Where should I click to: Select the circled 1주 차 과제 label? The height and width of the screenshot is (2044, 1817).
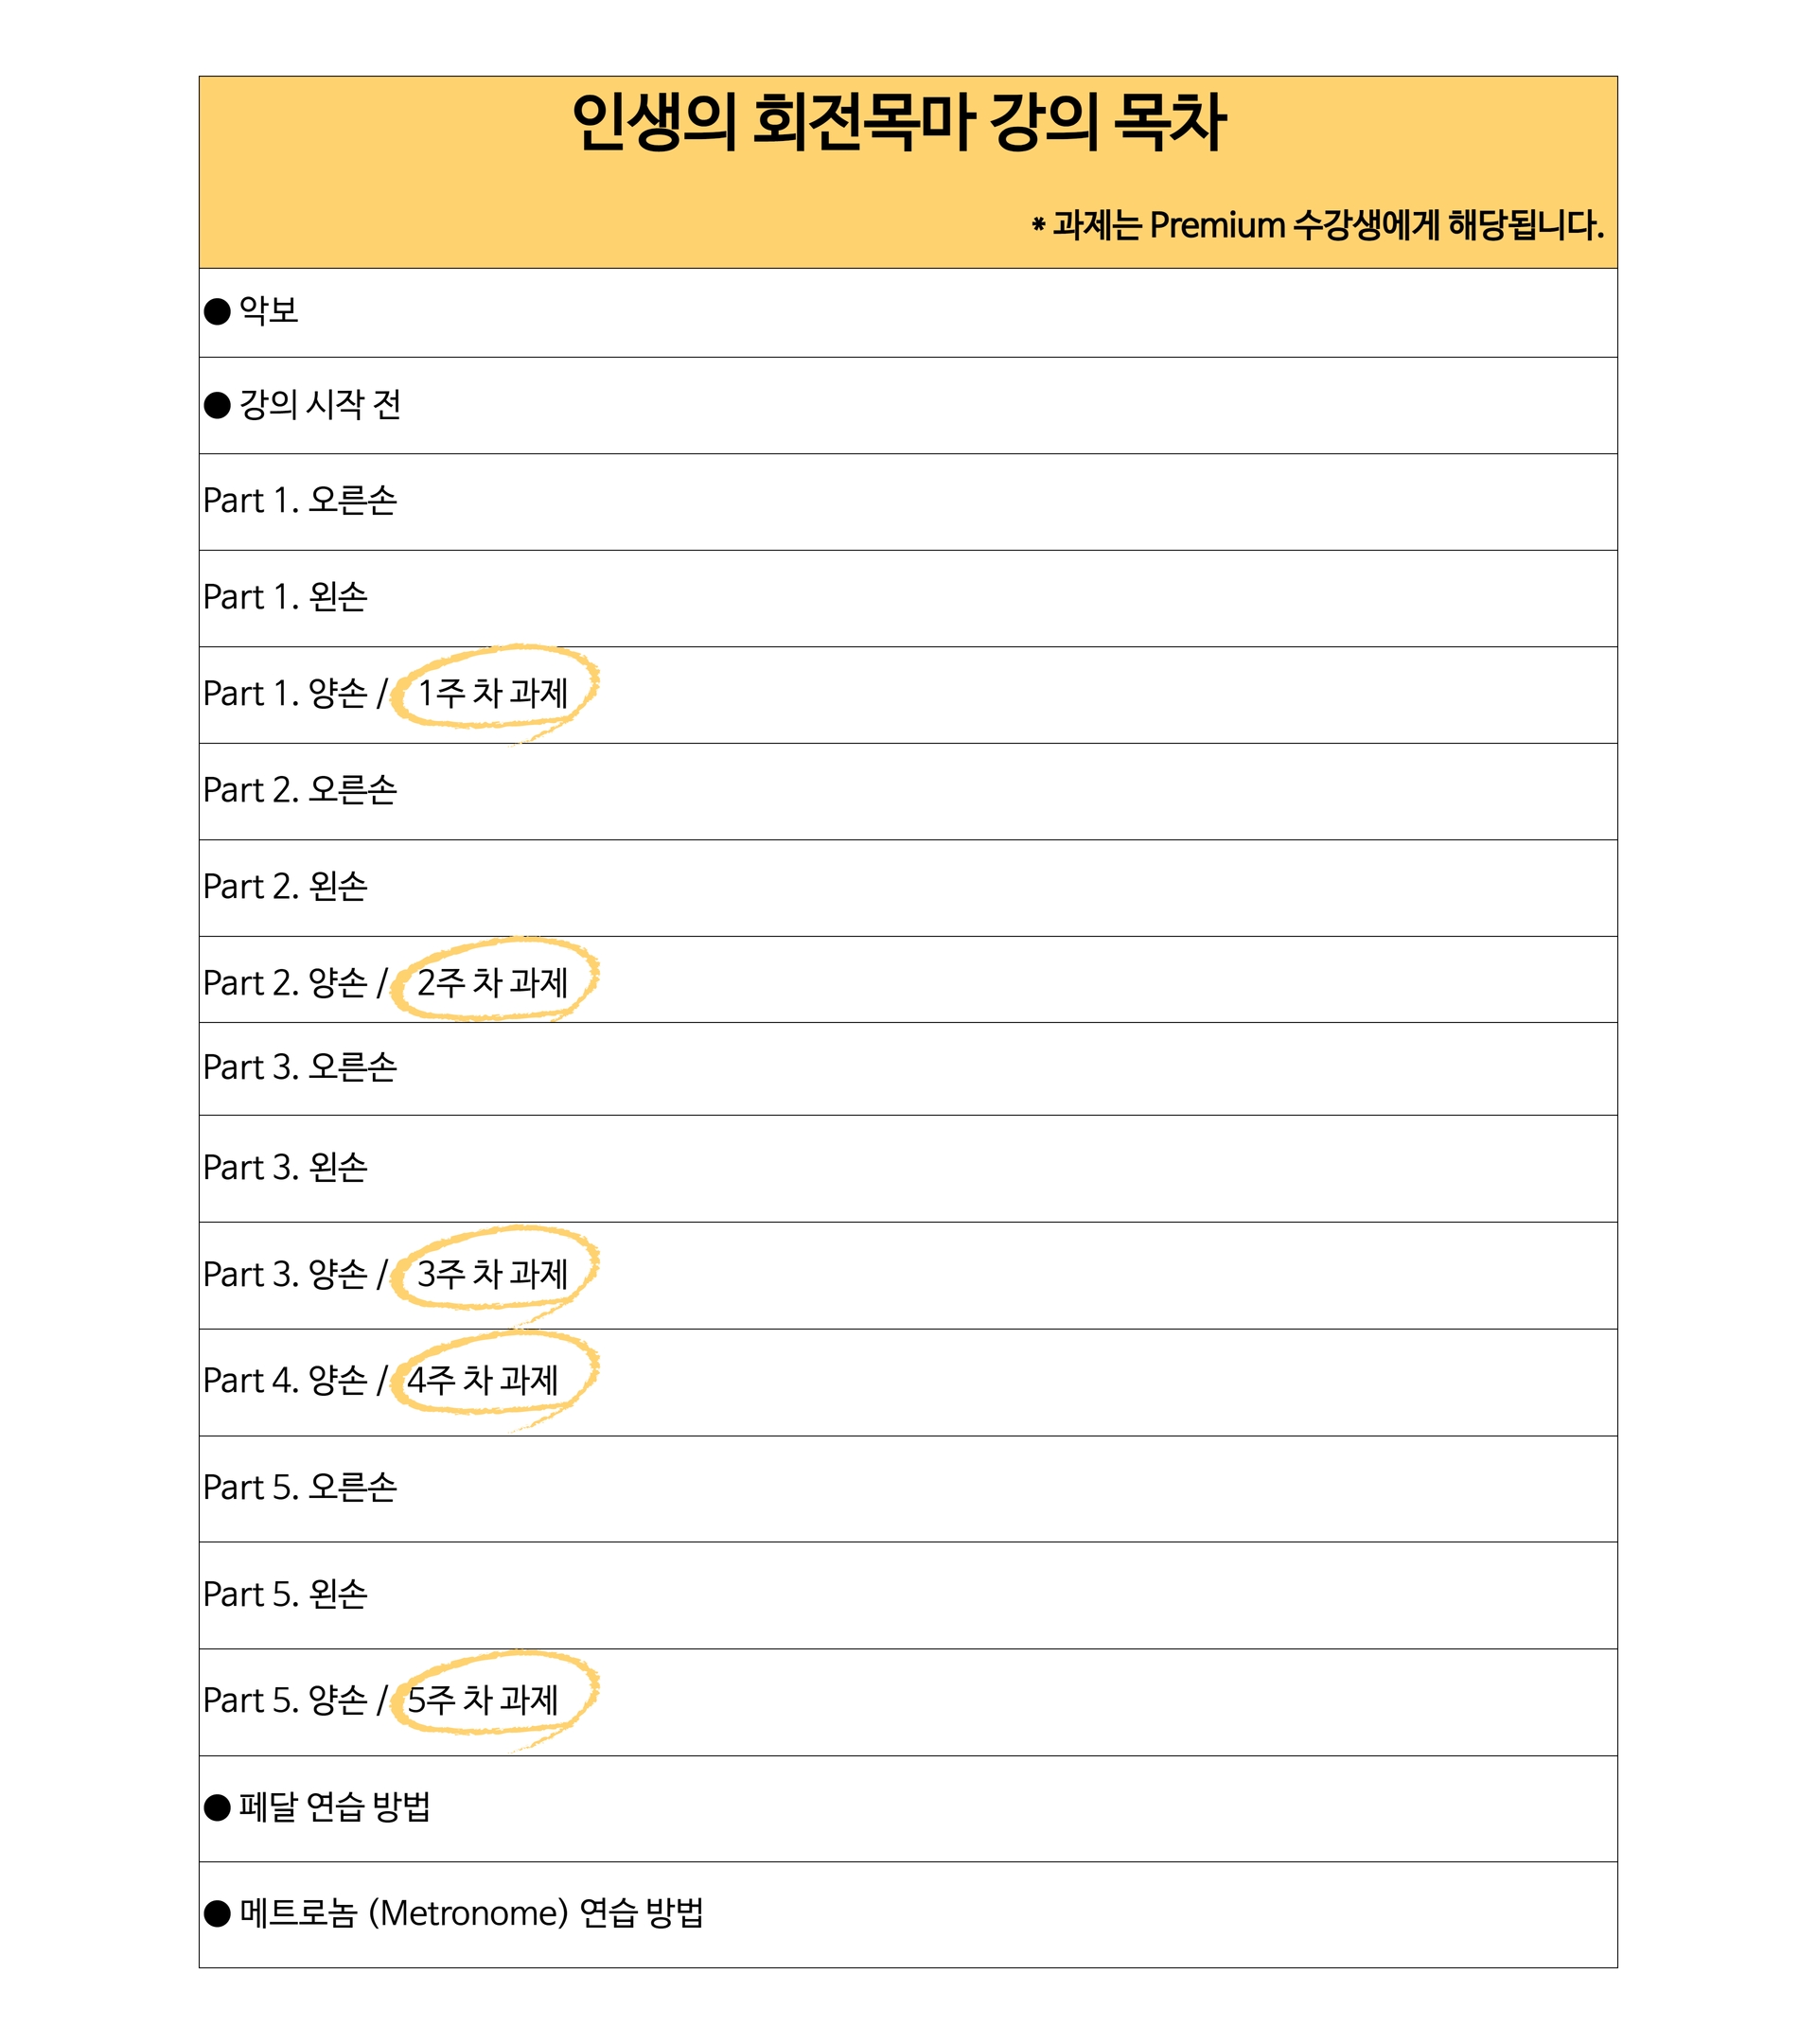492,692
